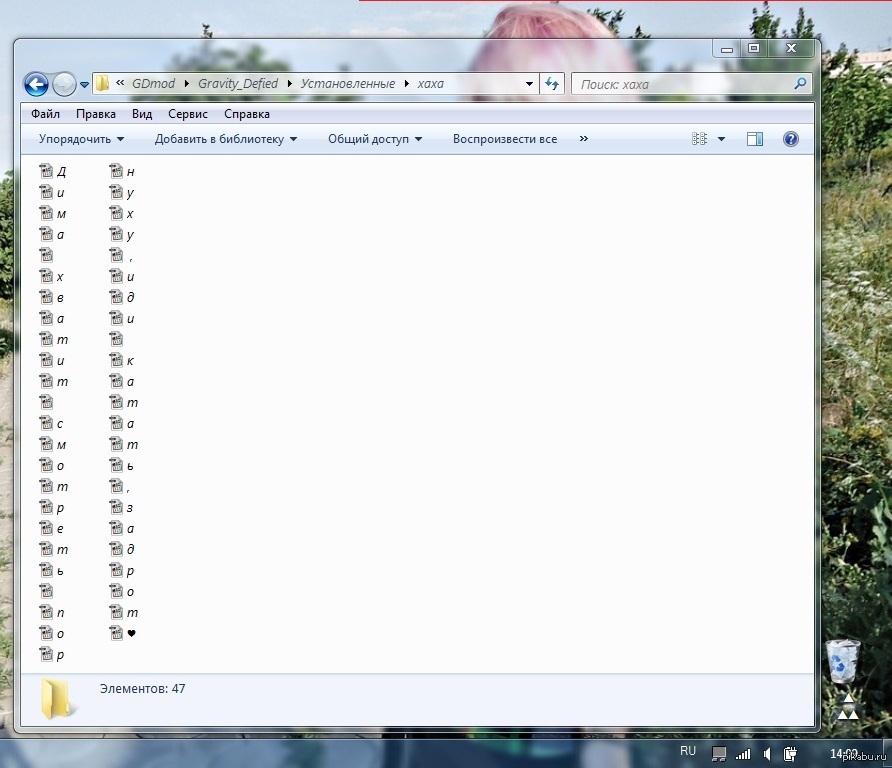Click the volume speaker icon in tray

point(767,753)
